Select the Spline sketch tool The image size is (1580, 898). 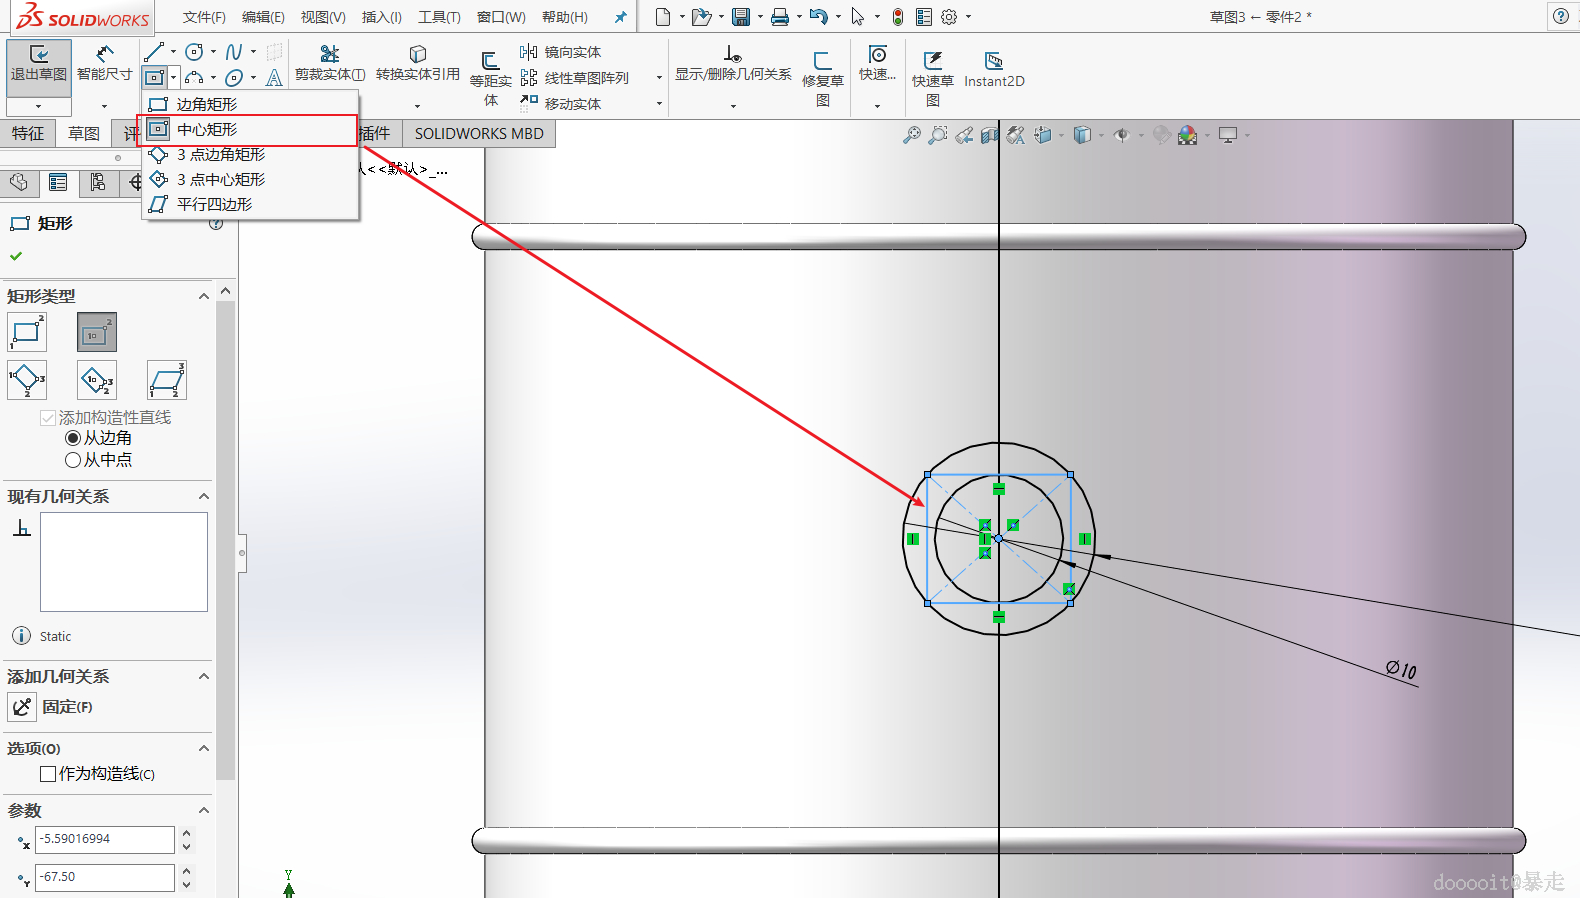tap(234, 52)
